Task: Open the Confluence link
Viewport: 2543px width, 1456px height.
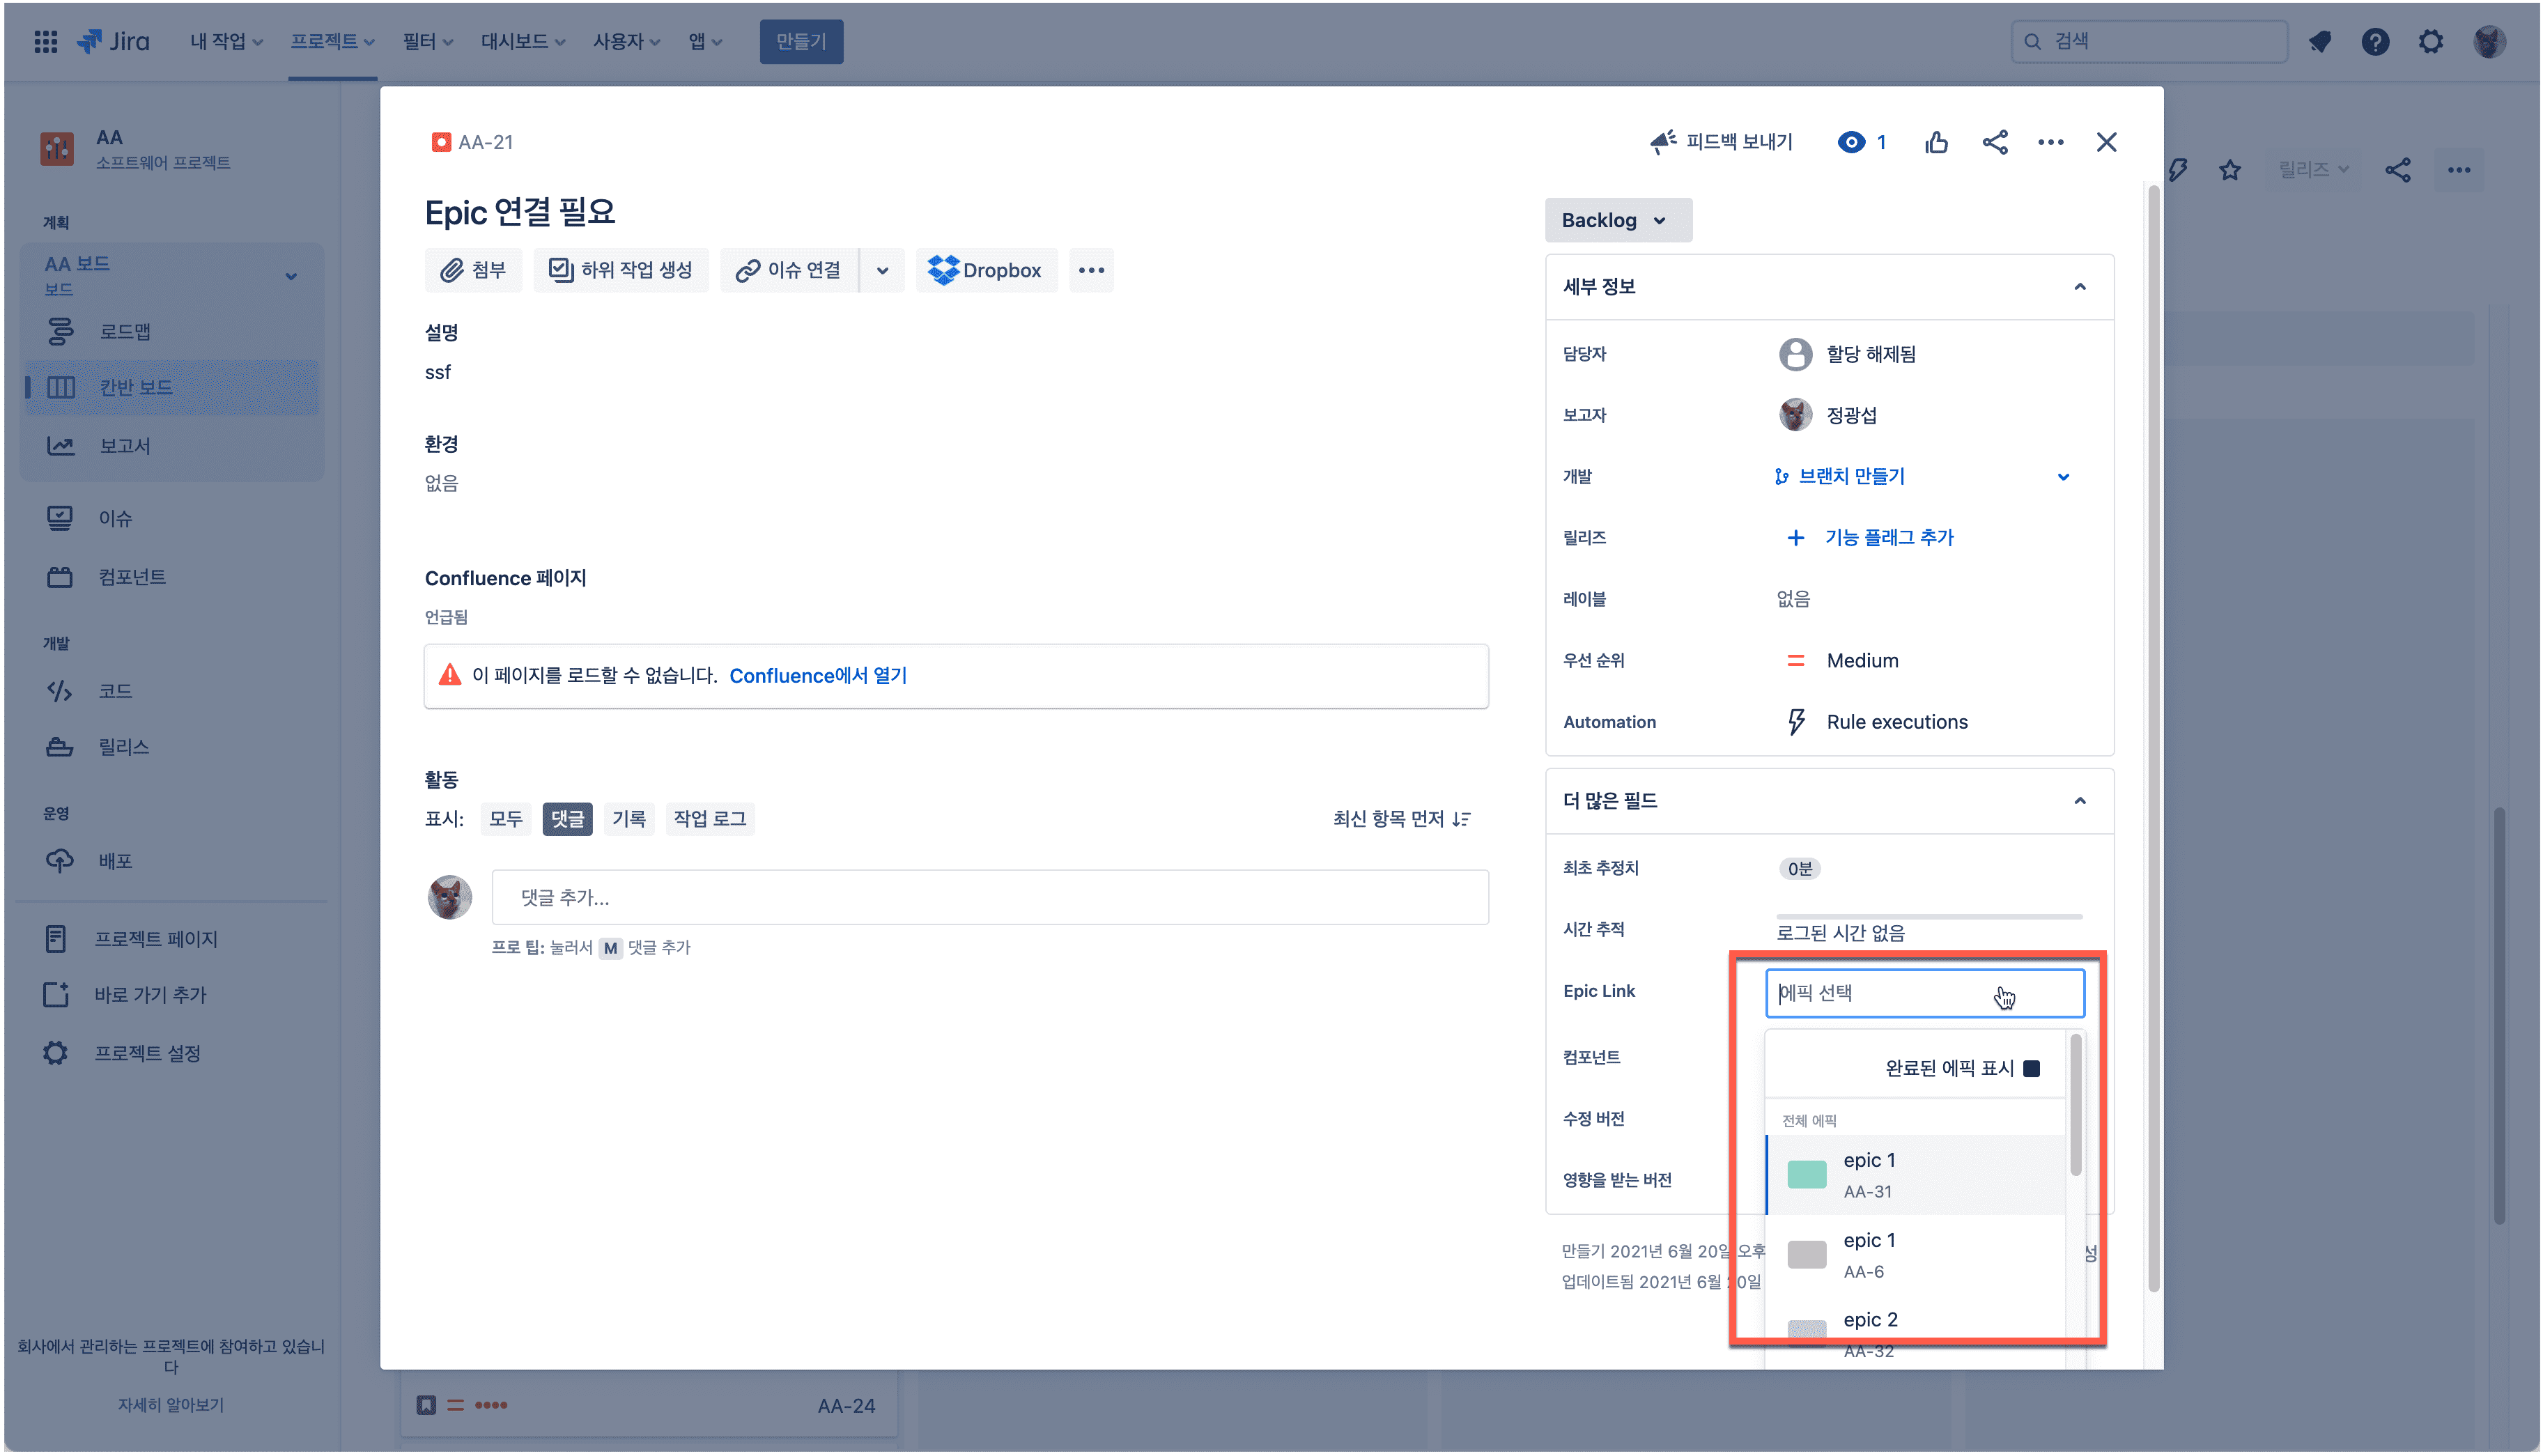Action: click(x=817, y=676)
